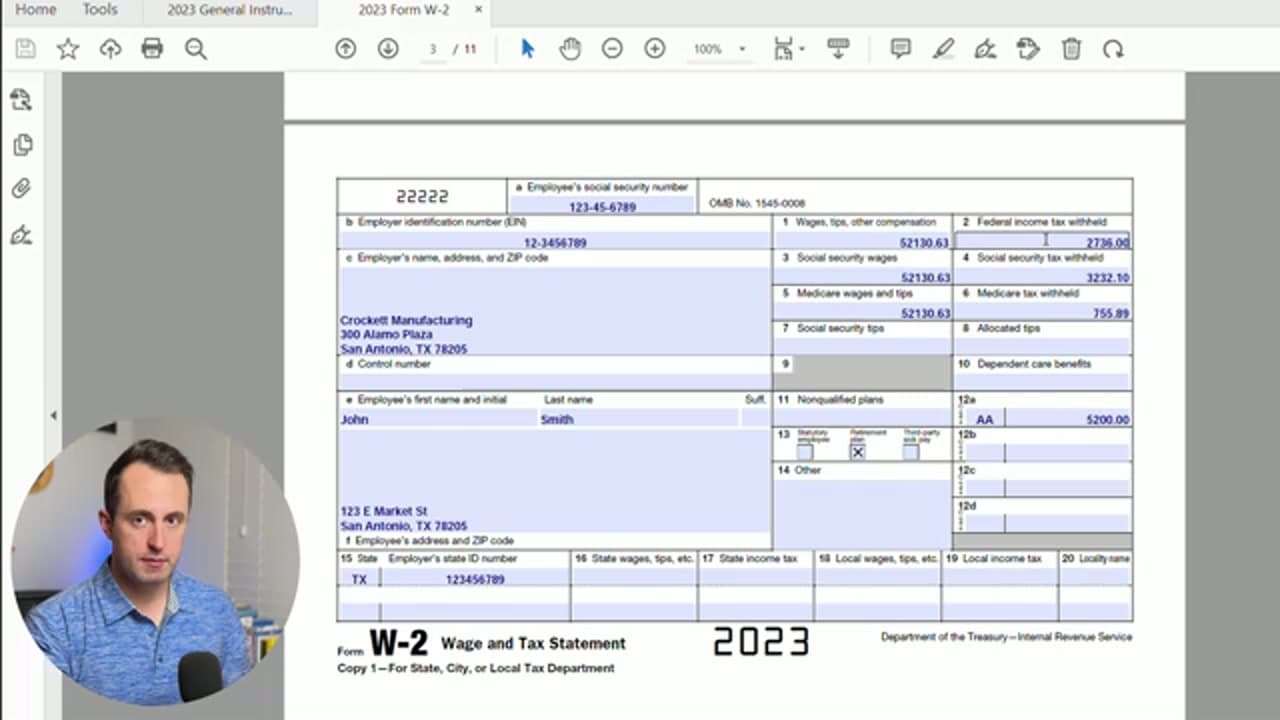The width and height of the screenshot is (1280, 720).
Task: Click employer state ID number 123456789
Action: pyautogui.click(x=475, y=579)
